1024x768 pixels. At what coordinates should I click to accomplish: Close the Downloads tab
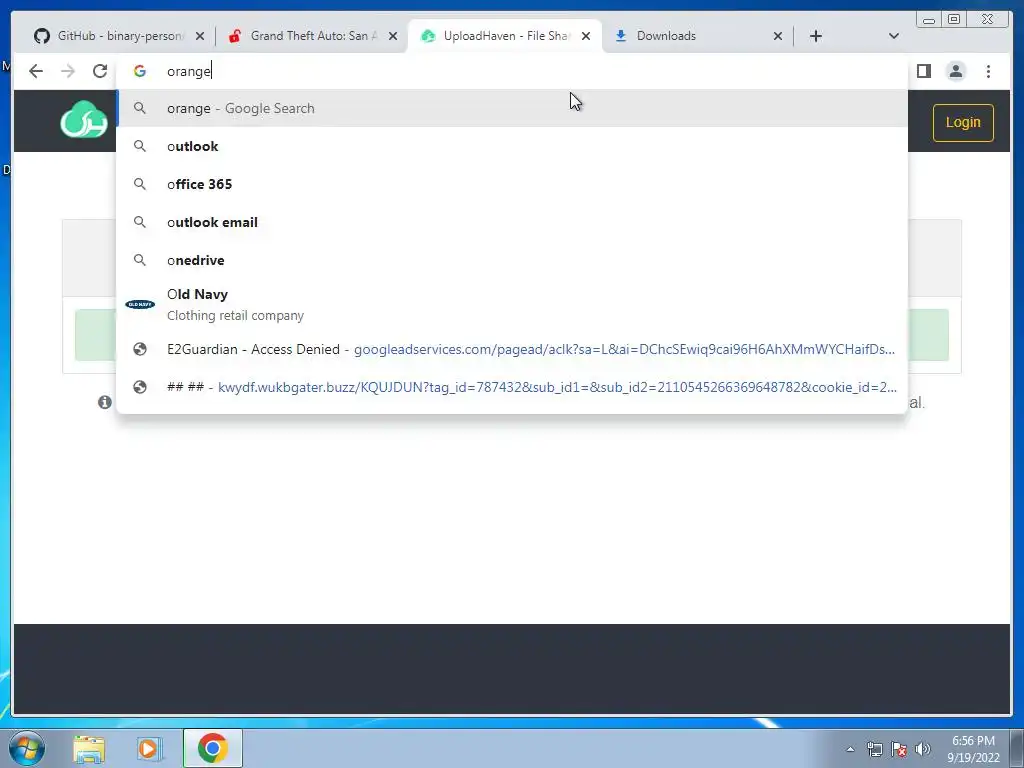click(778, 36)
